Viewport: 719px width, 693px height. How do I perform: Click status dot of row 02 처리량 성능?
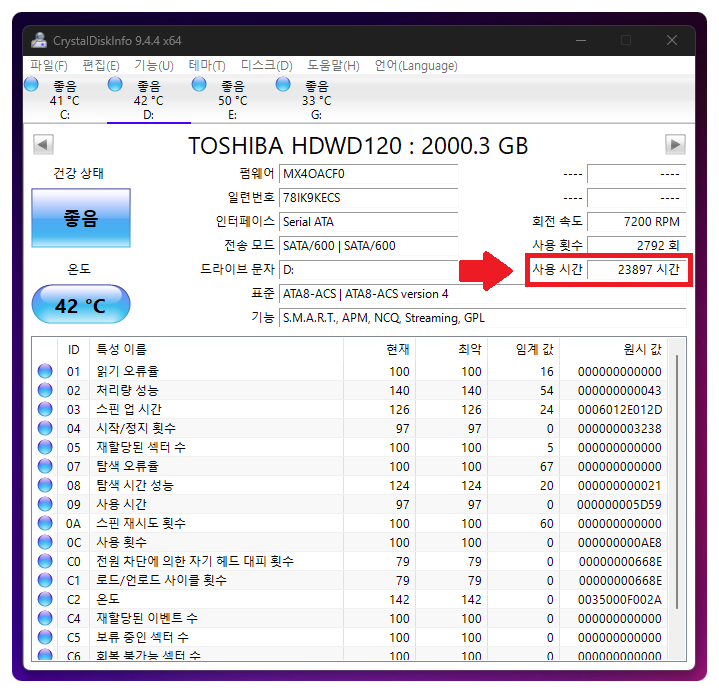pyautogui.click(x=45, y=390)
